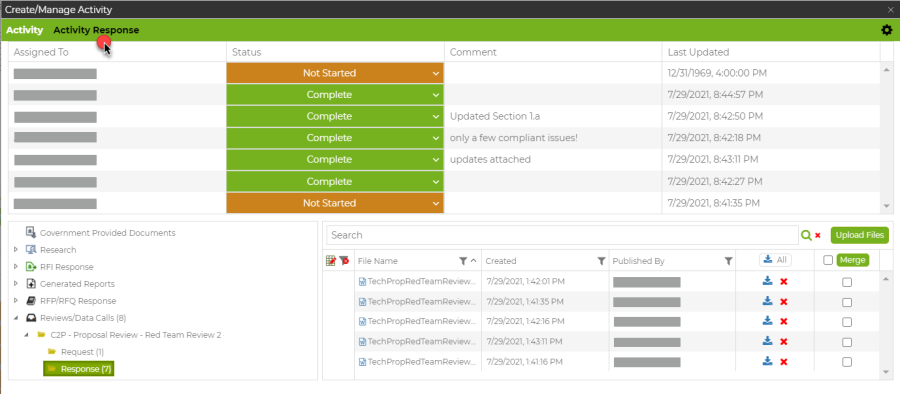The height and width of the screenshot is (394, 900).
Task: Collapse the Reviews/Data Calls (8) node
Action: coord(16,318)
